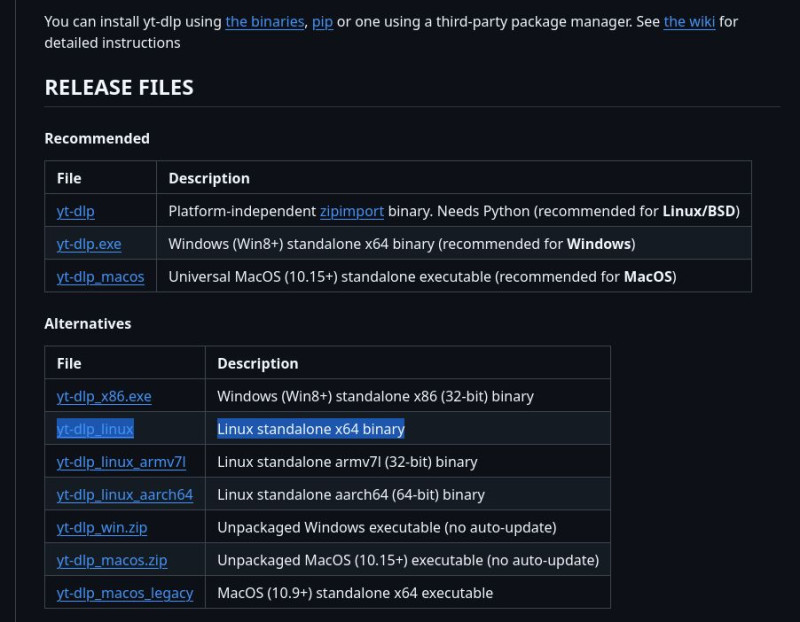Open "the wiki" link
Viewport: 800px width, 622px height.
click(x=689, y=21)
